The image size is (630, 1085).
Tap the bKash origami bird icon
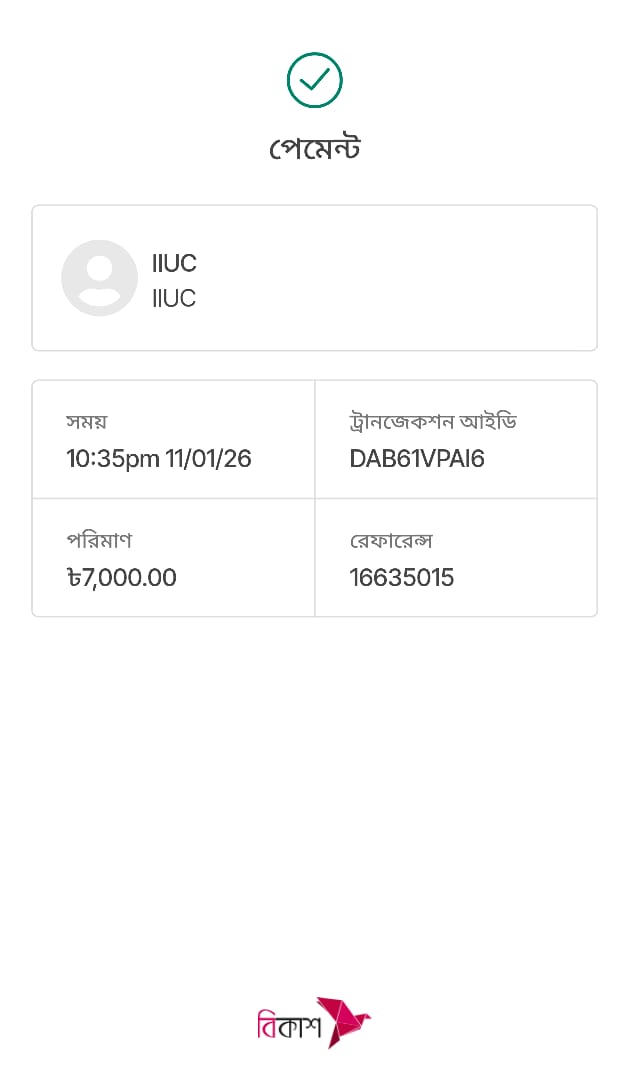[x=343, y=1020]
